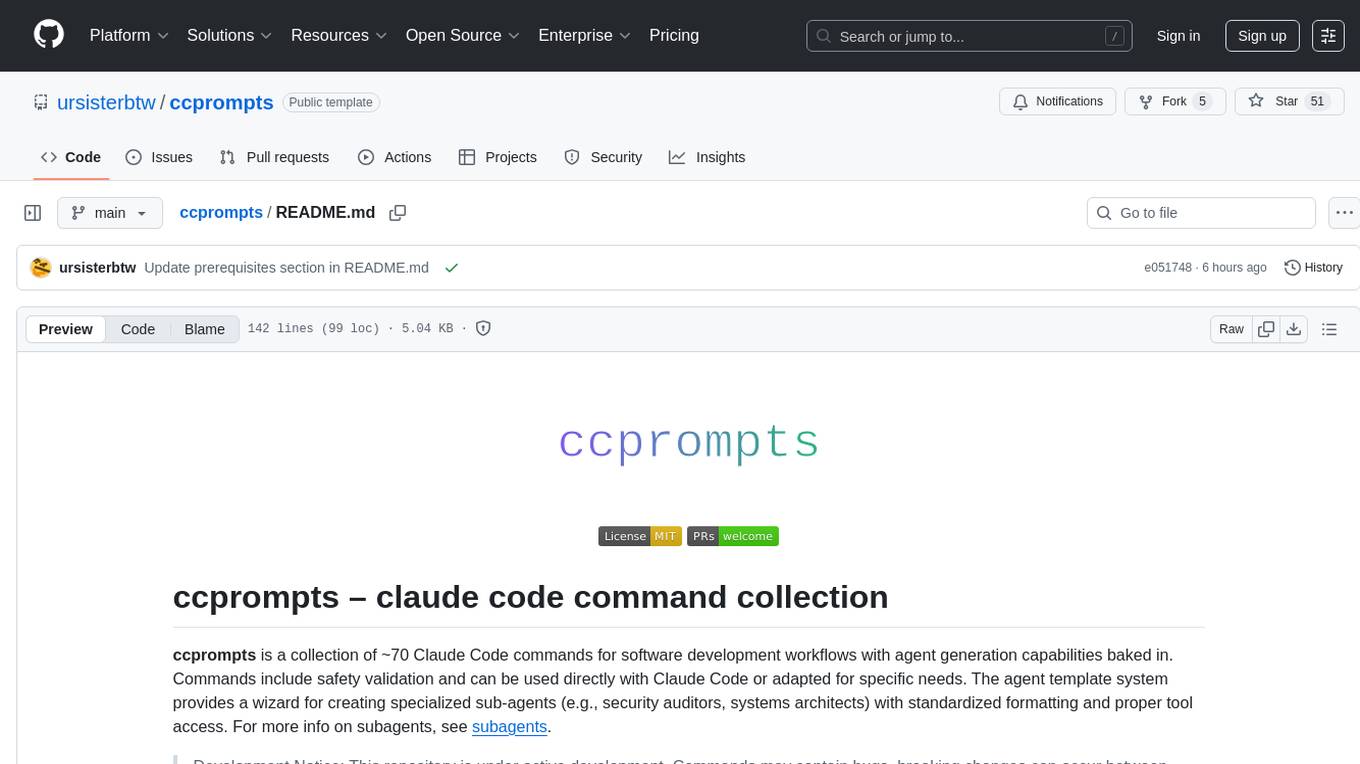This screenshot has height=764, width=1360.
Task: Open GitHub home via Octocat logo
Action: pyautogui.click(x=49, y=35)
